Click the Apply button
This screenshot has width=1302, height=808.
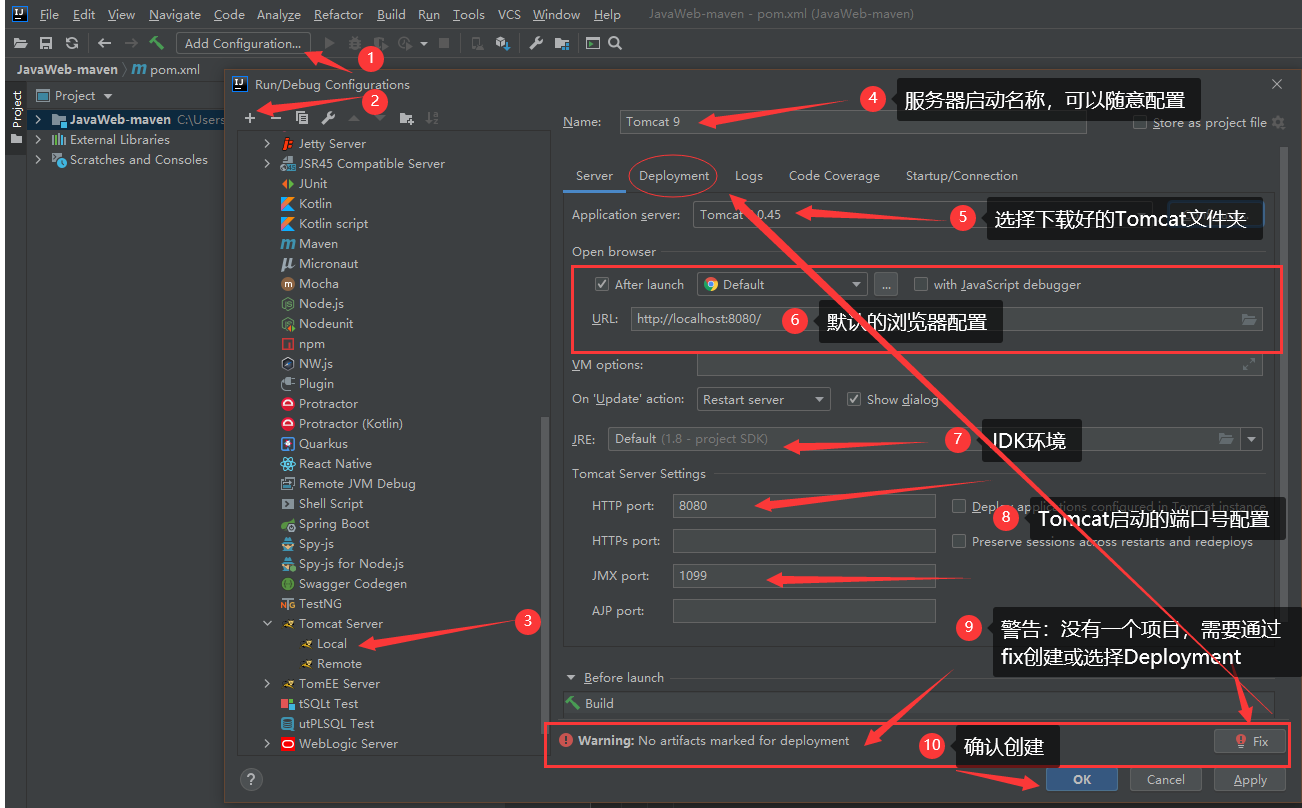point(1250,779)
